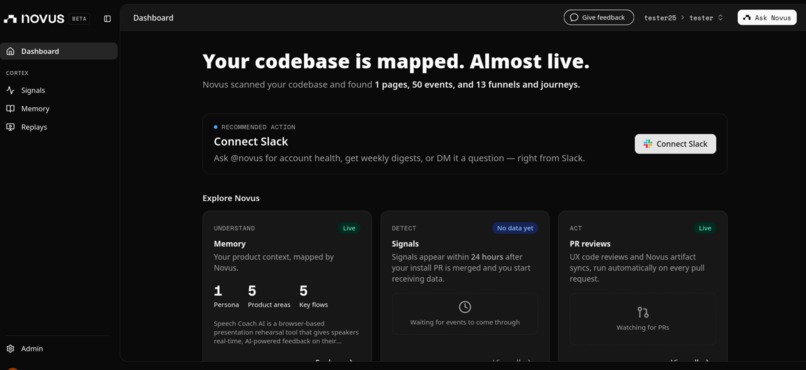Screen dimensions: 806x370
Task: Click the Connect Slack heading
Action: (251, 141)
